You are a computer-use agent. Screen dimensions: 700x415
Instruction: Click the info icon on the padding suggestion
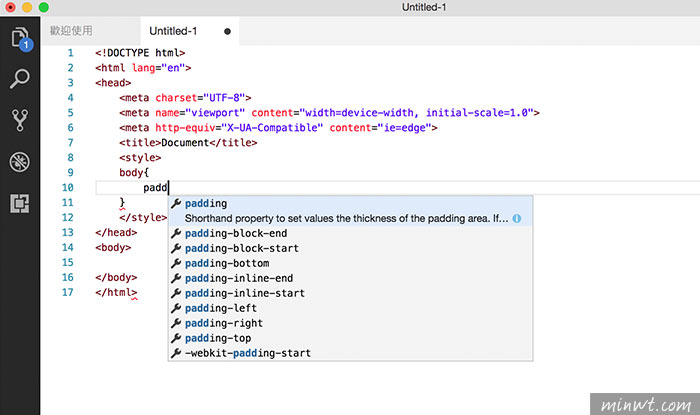click(517, 219)
